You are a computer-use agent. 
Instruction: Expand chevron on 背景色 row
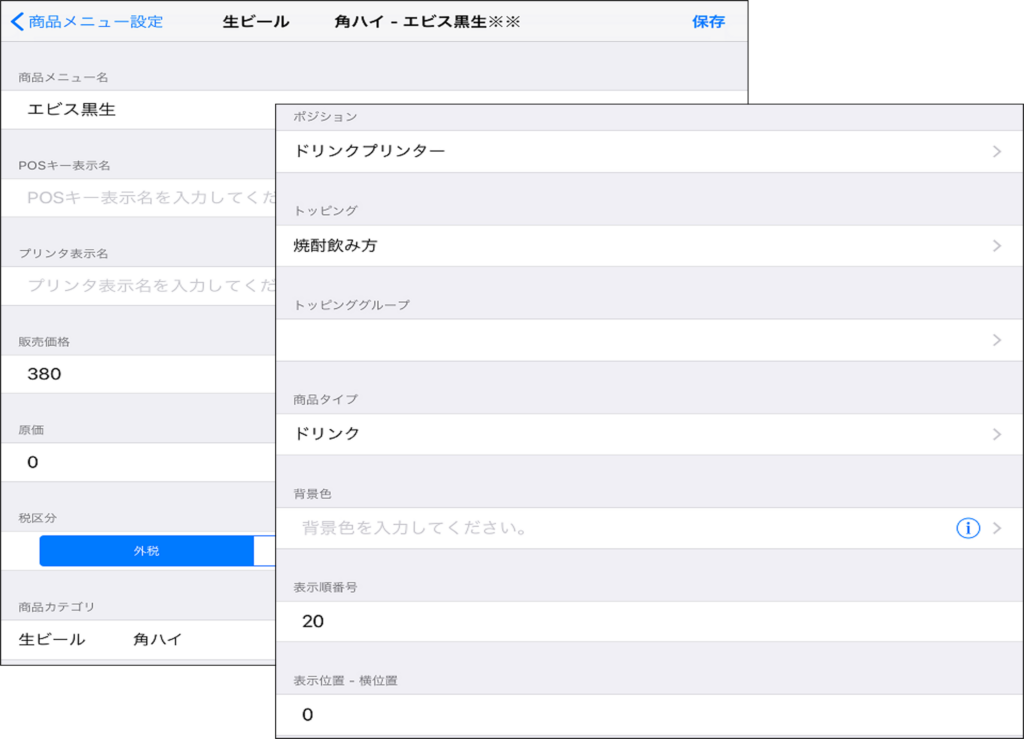997,528
